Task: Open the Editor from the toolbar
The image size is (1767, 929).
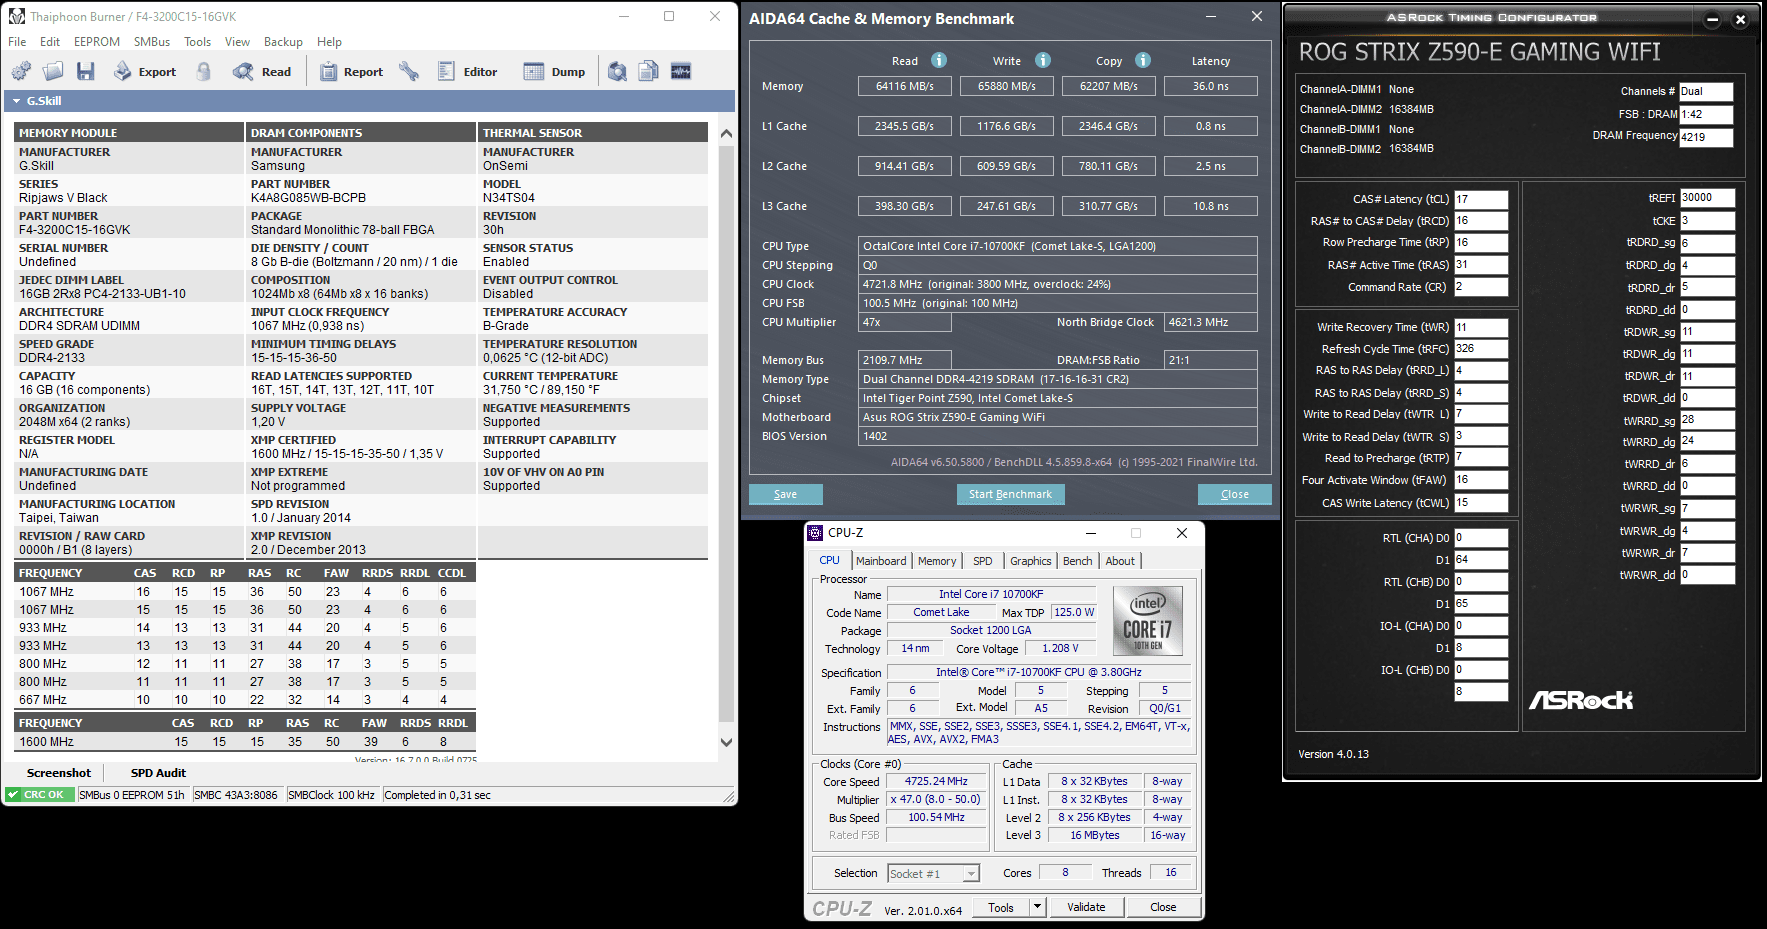Action: 467,71
